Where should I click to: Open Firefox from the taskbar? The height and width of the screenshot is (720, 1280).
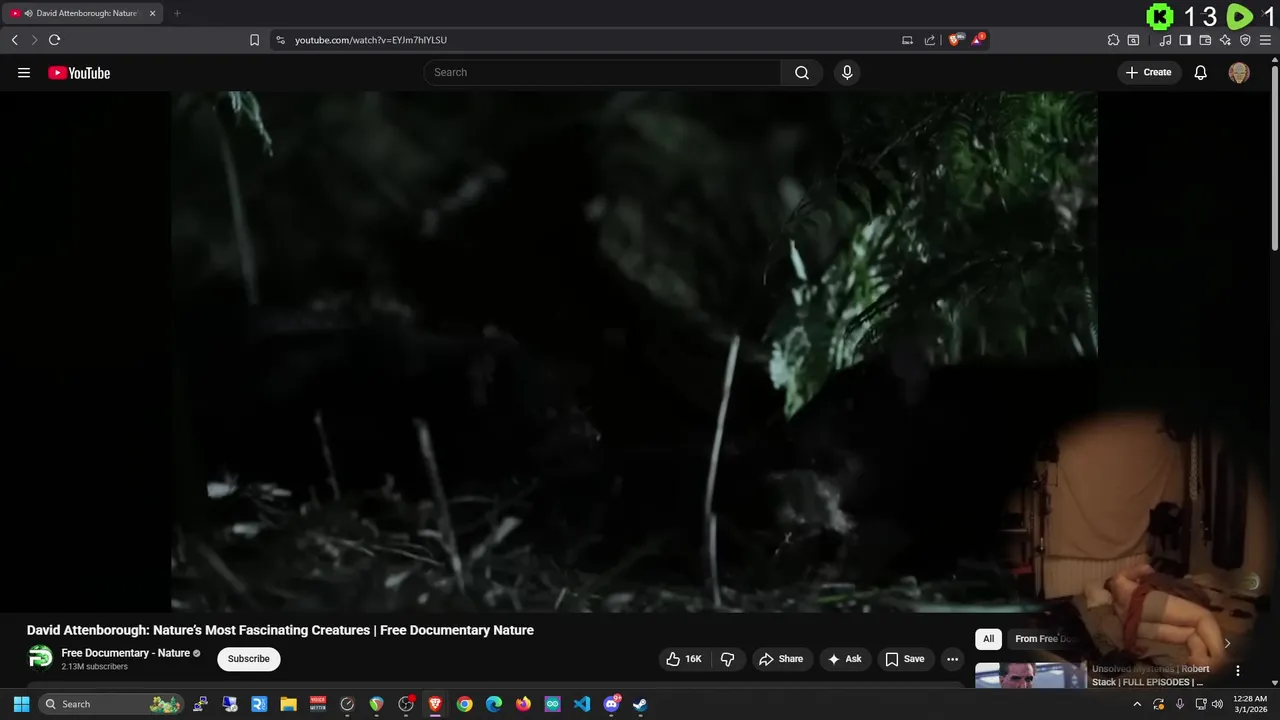523,704
